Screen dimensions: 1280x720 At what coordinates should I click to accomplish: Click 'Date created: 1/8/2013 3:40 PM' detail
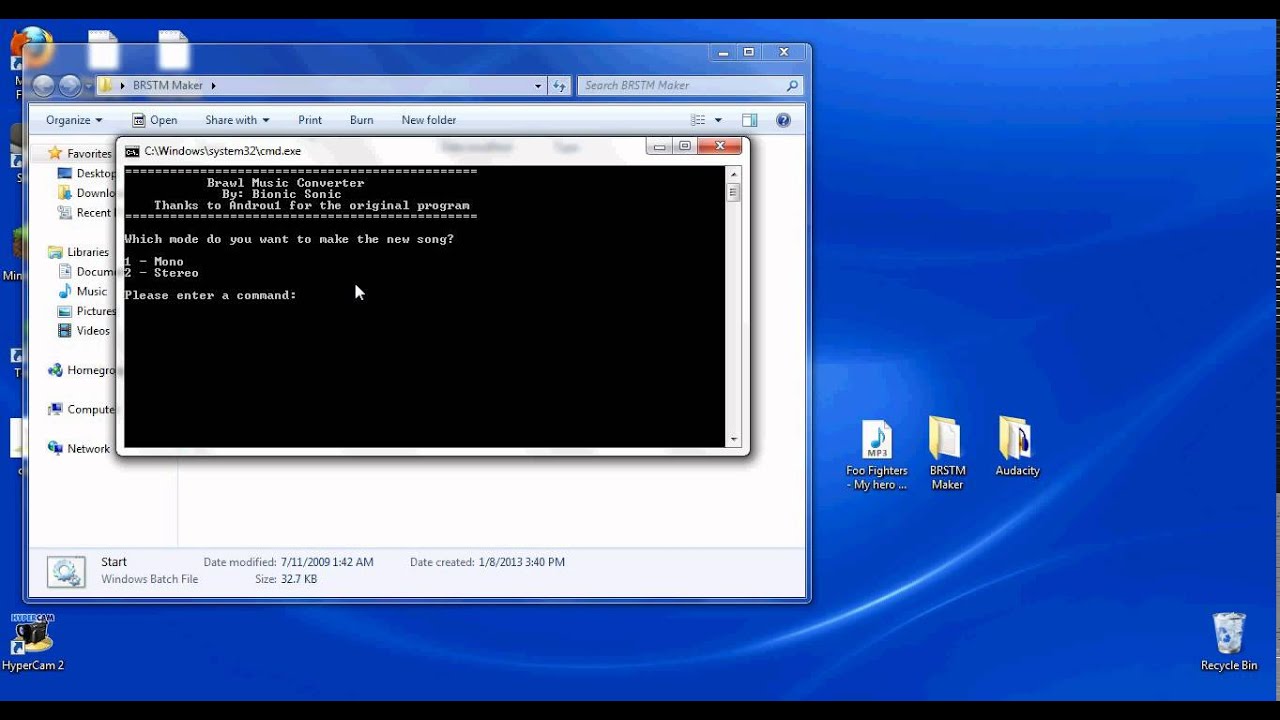(487, 562)
